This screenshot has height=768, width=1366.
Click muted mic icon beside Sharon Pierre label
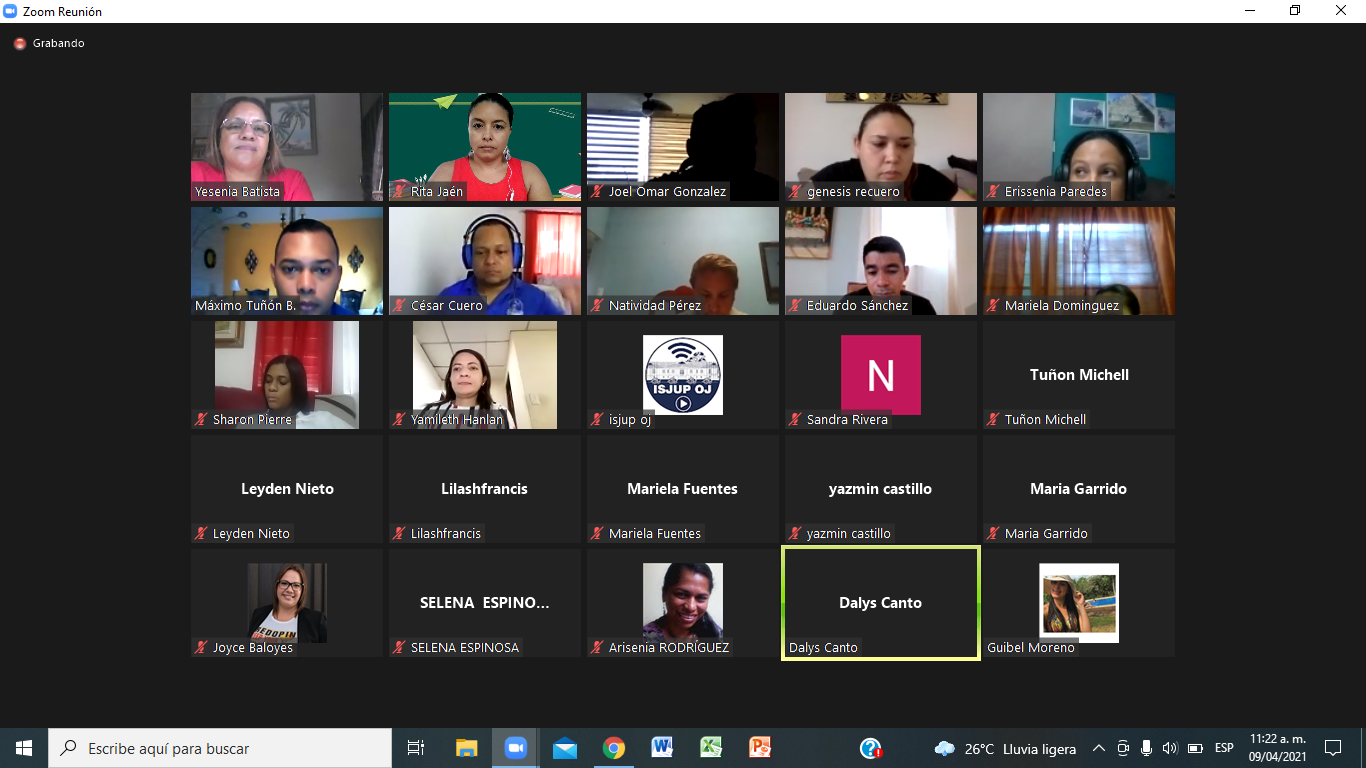[x=202, y=419]
